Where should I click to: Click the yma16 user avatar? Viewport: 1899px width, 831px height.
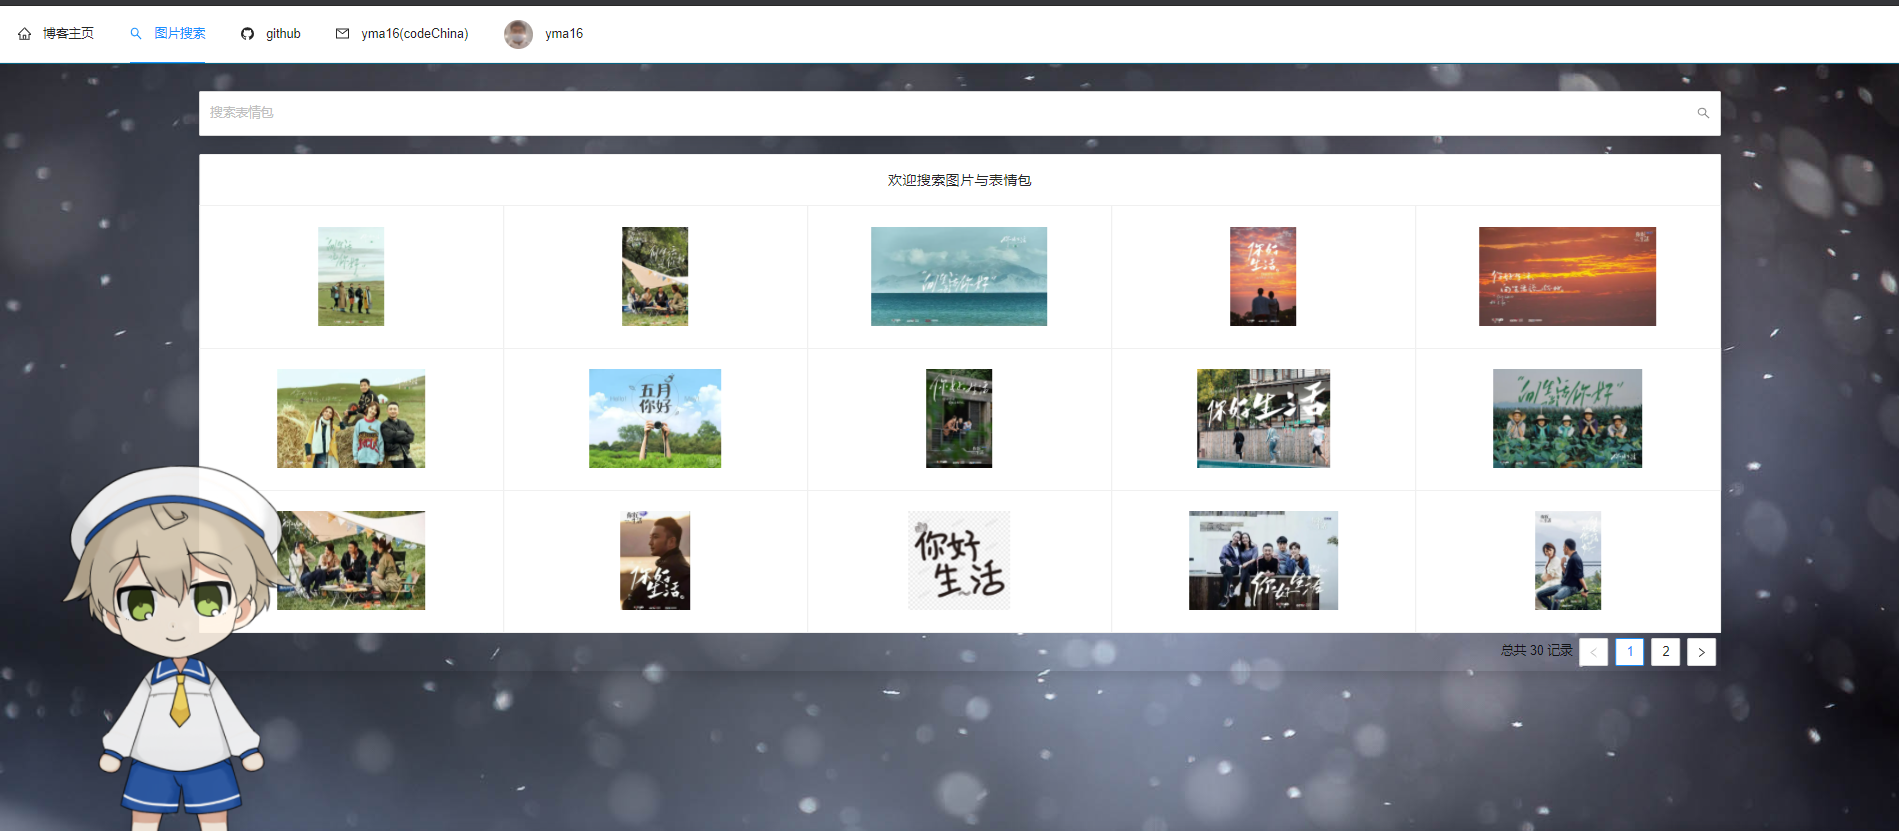[x=518, y=34]
